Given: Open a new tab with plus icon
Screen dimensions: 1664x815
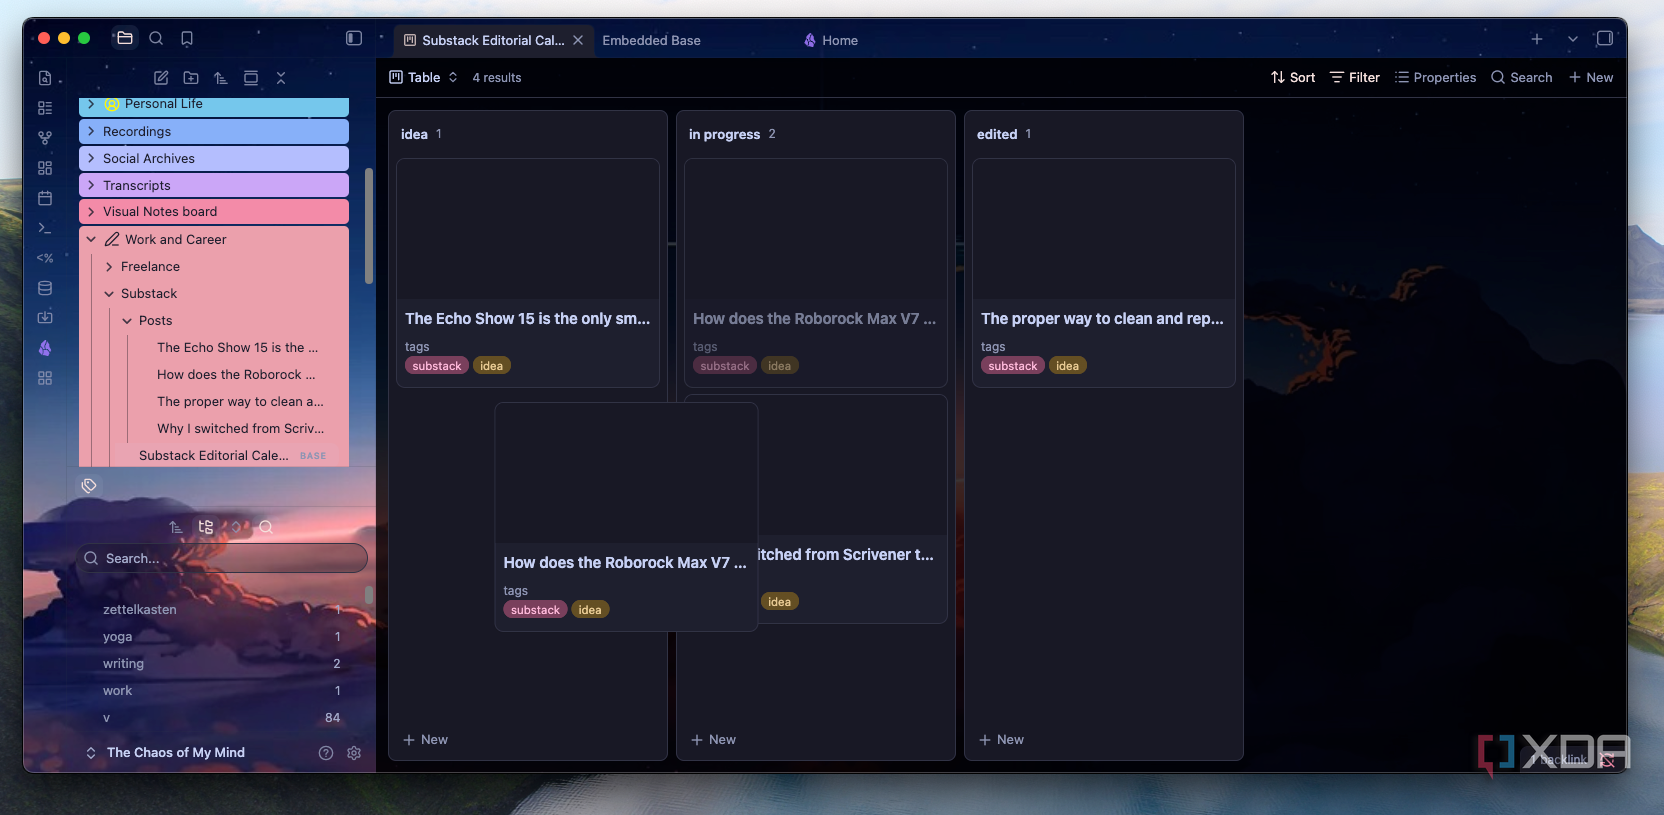Looking at the screenshot, I should coord(1537,39).
